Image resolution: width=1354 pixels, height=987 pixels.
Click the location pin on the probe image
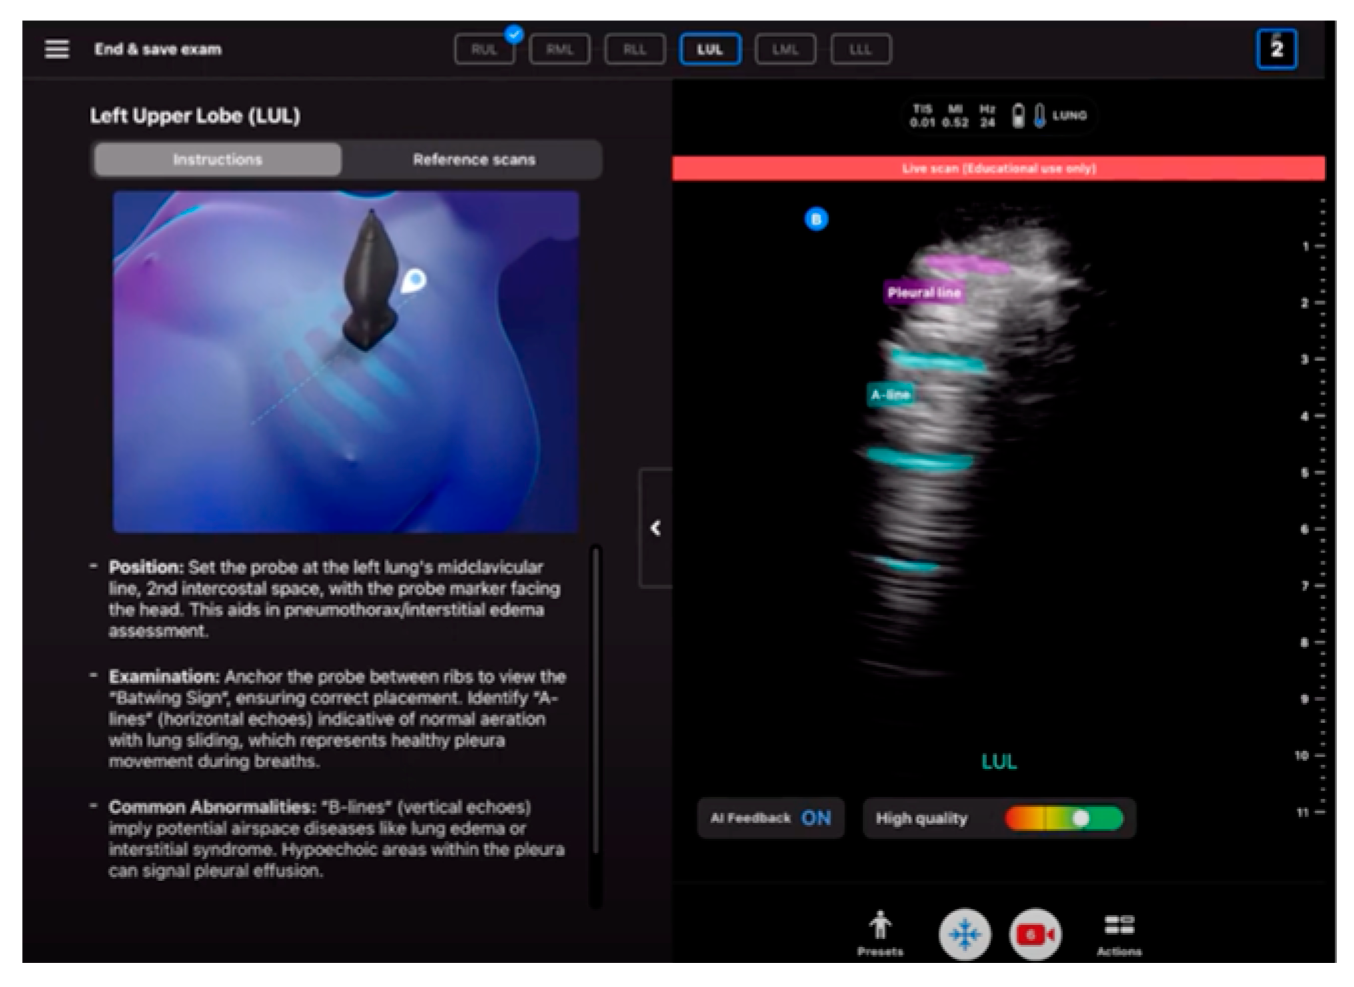click(x=413, y=280)
